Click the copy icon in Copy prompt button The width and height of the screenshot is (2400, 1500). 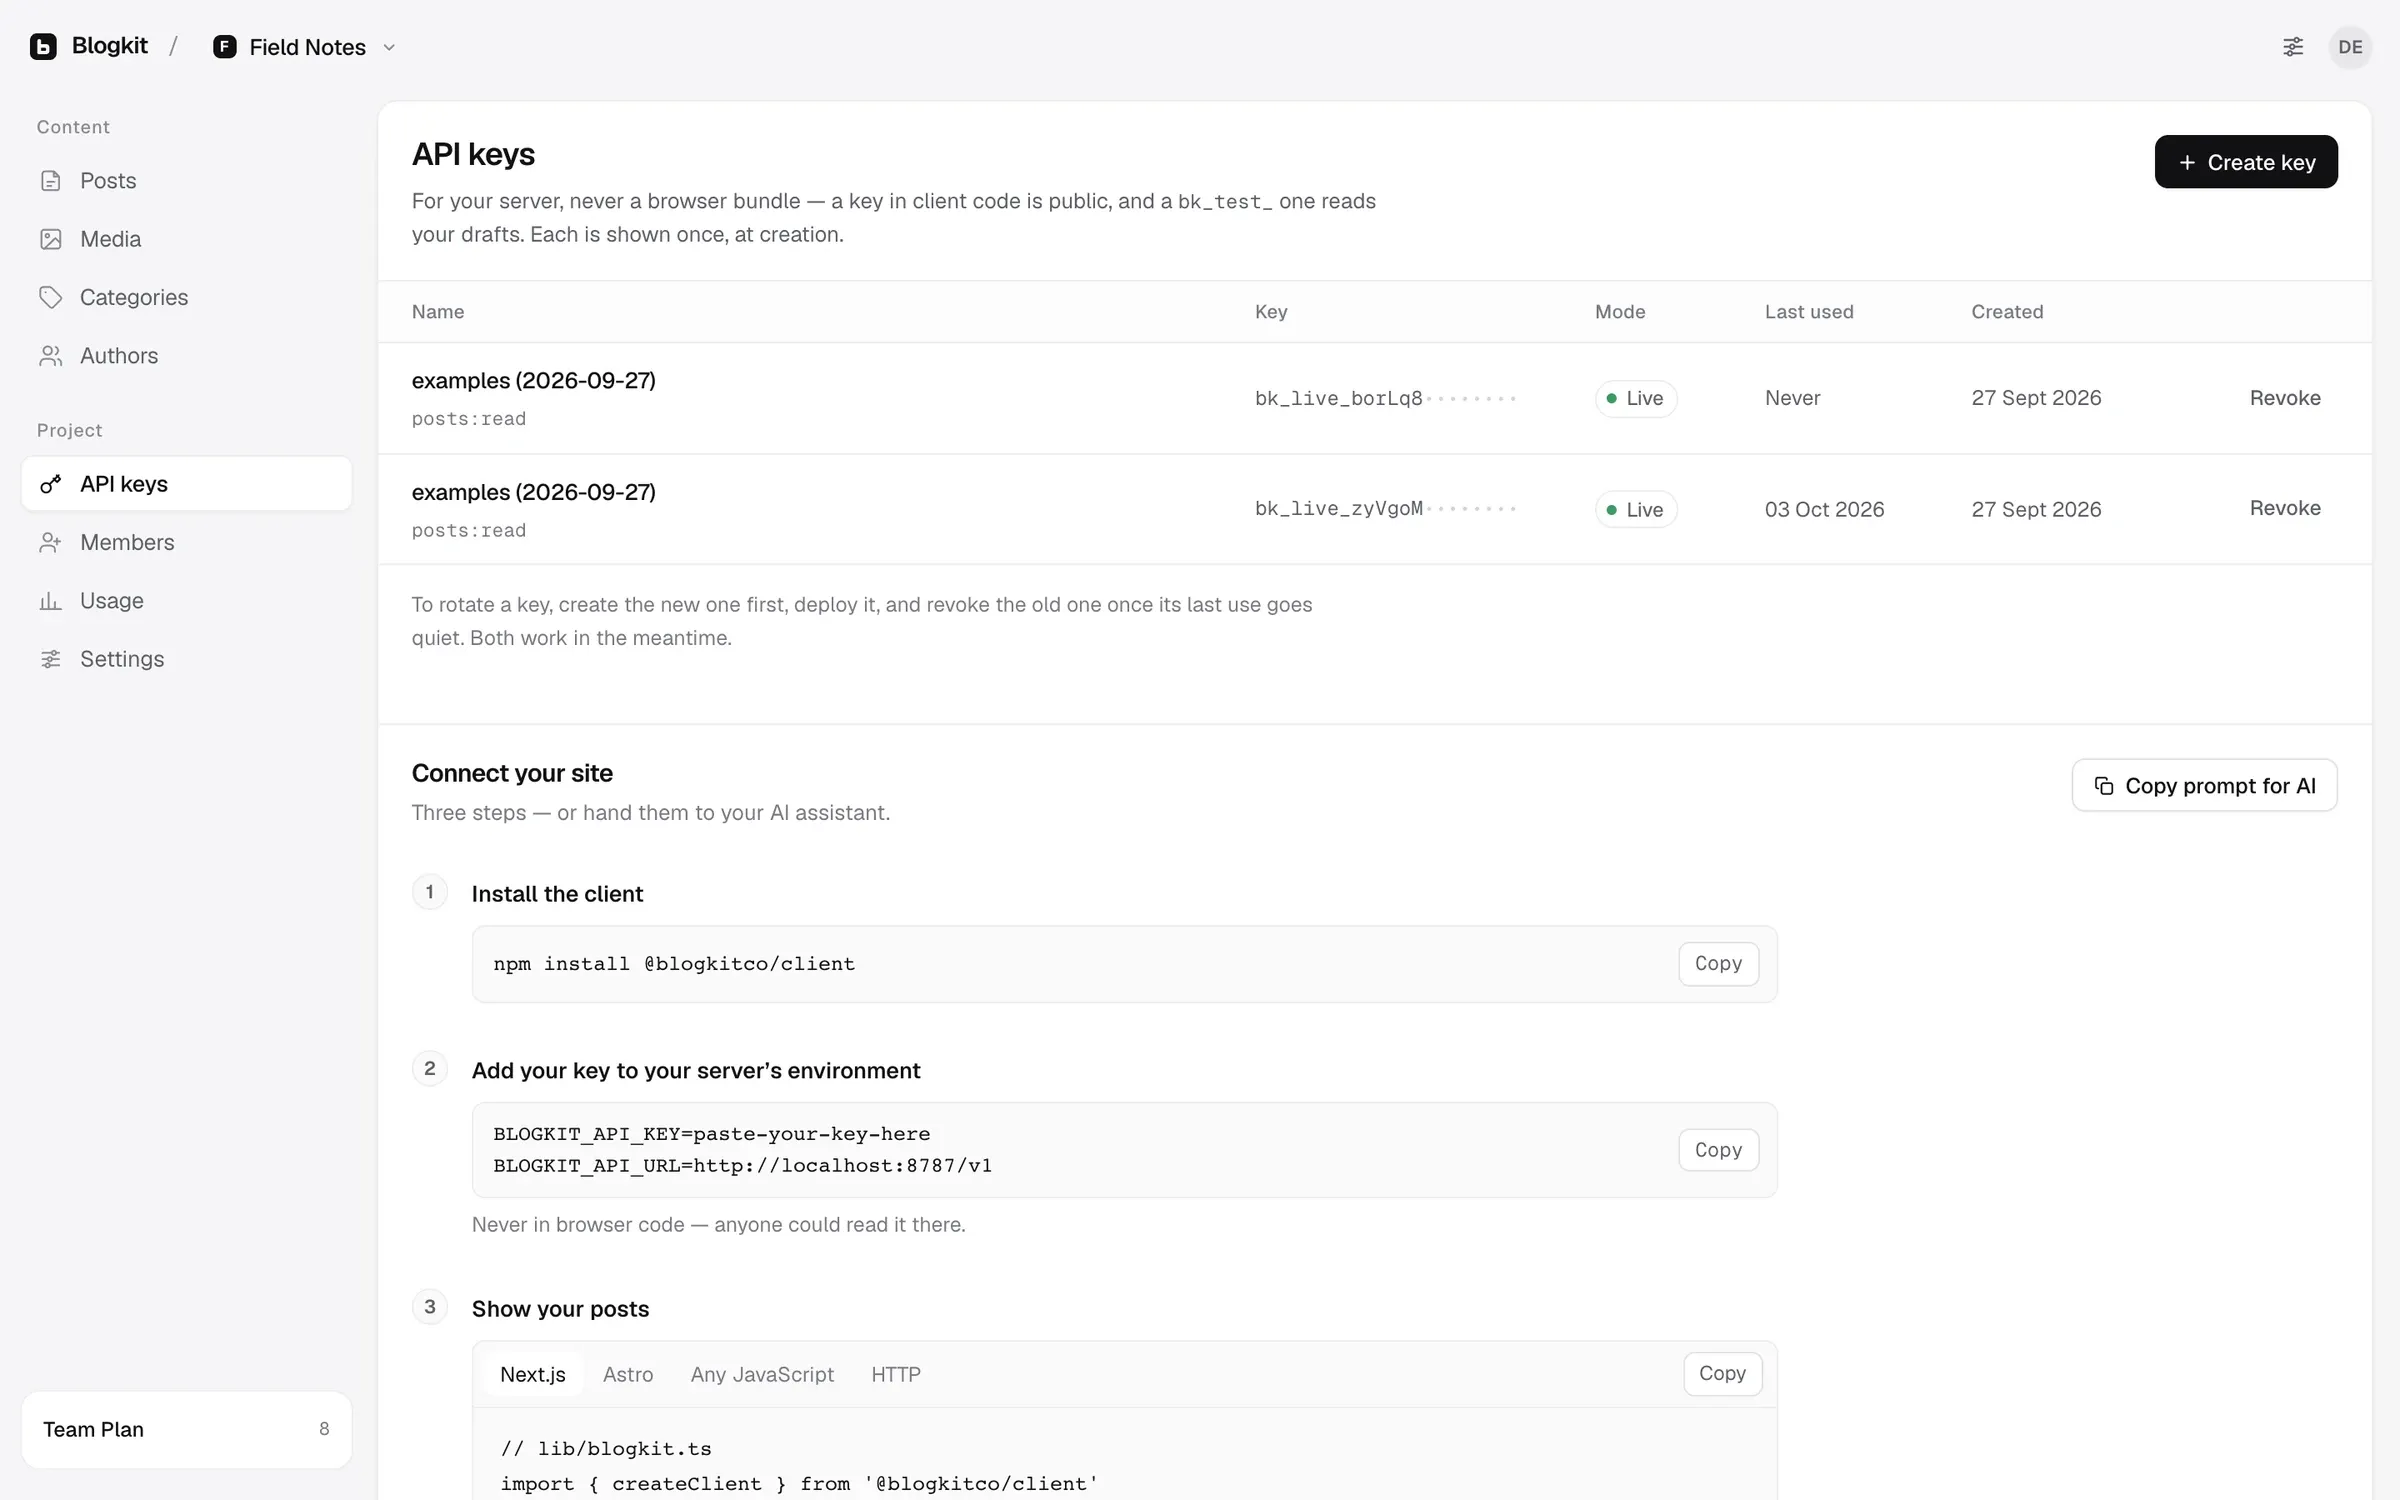coord(2104,786)
